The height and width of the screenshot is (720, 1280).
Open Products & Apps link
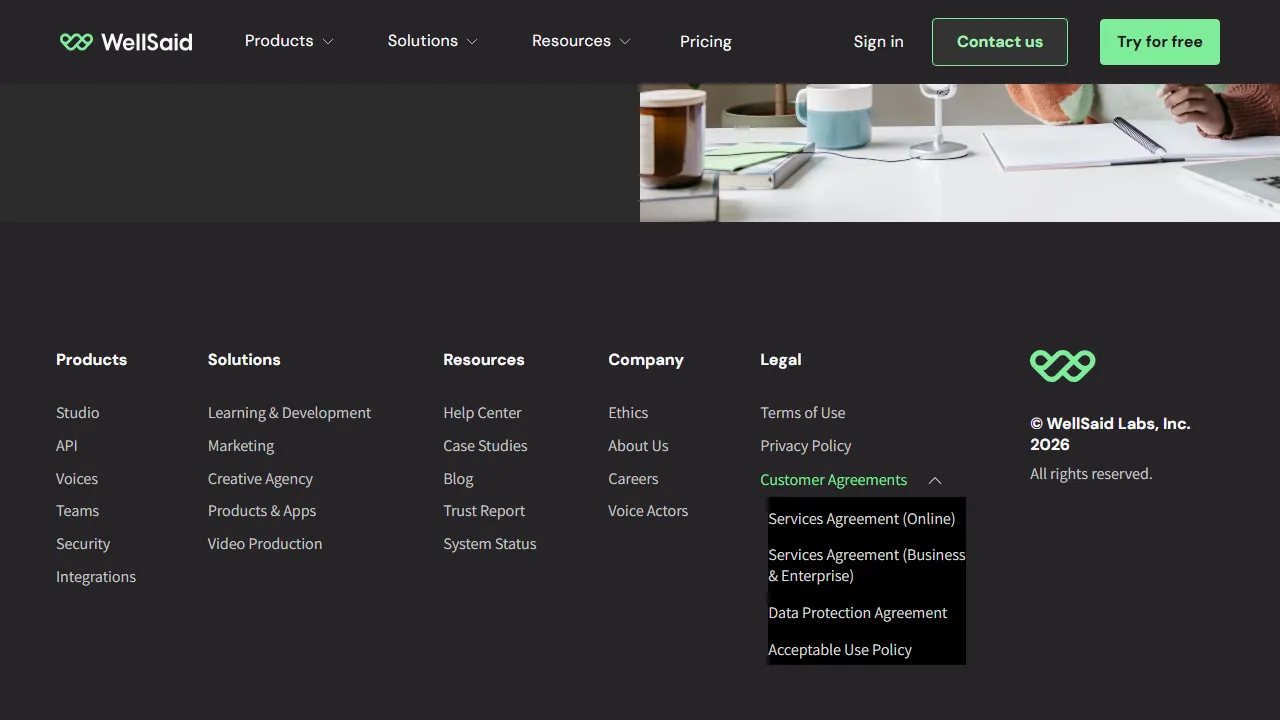pyautogui.click(x=262, y=511)
